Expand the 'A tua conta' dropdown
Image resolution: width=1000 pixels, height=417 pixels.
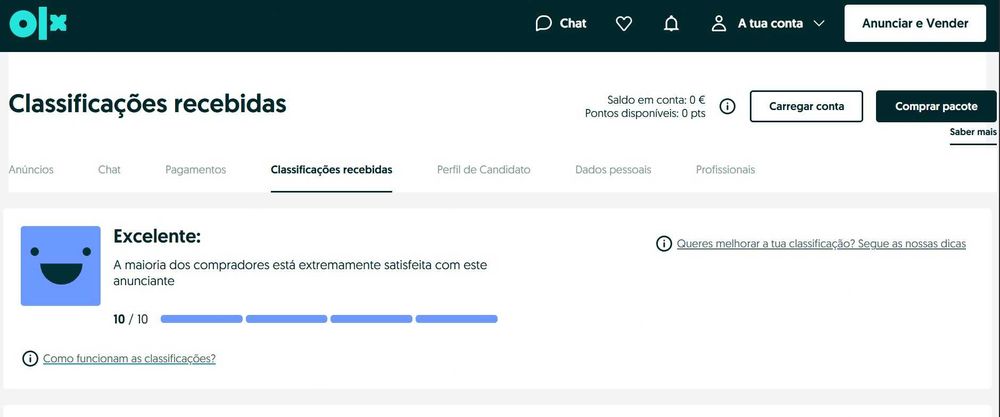pyautogui.click(x=770, y=23)
